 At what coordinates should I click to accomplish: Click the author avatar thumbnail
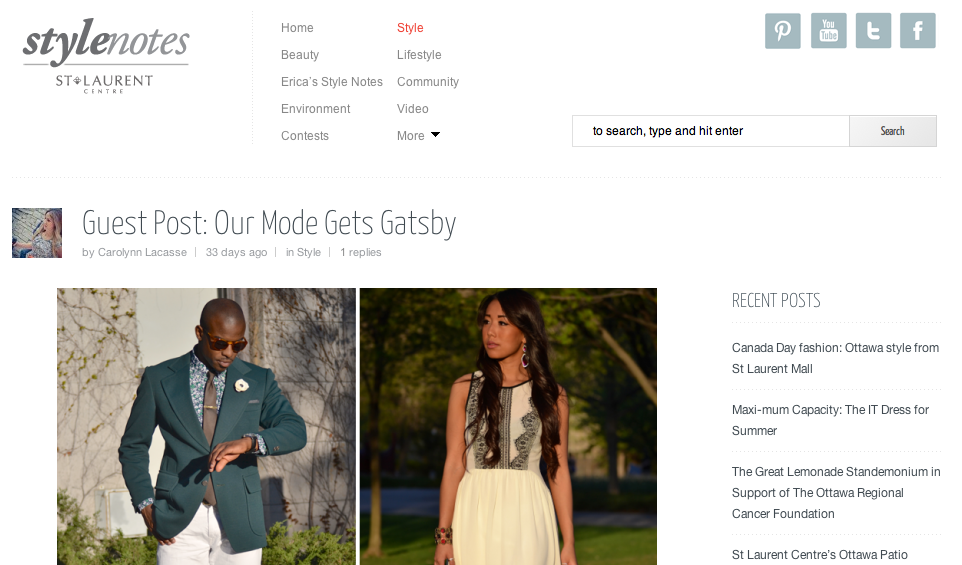[x=37, y=233]
